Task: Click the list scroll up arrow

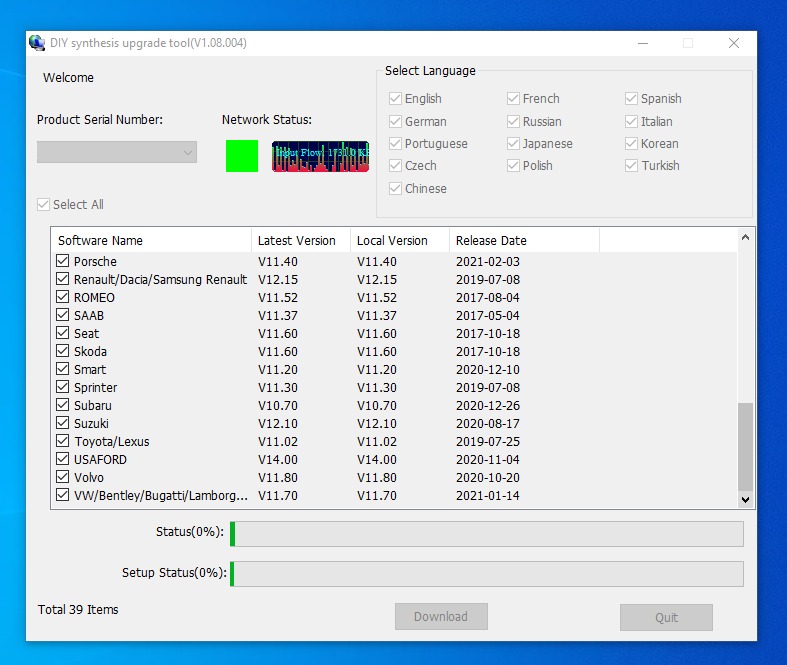Action: 745,238
